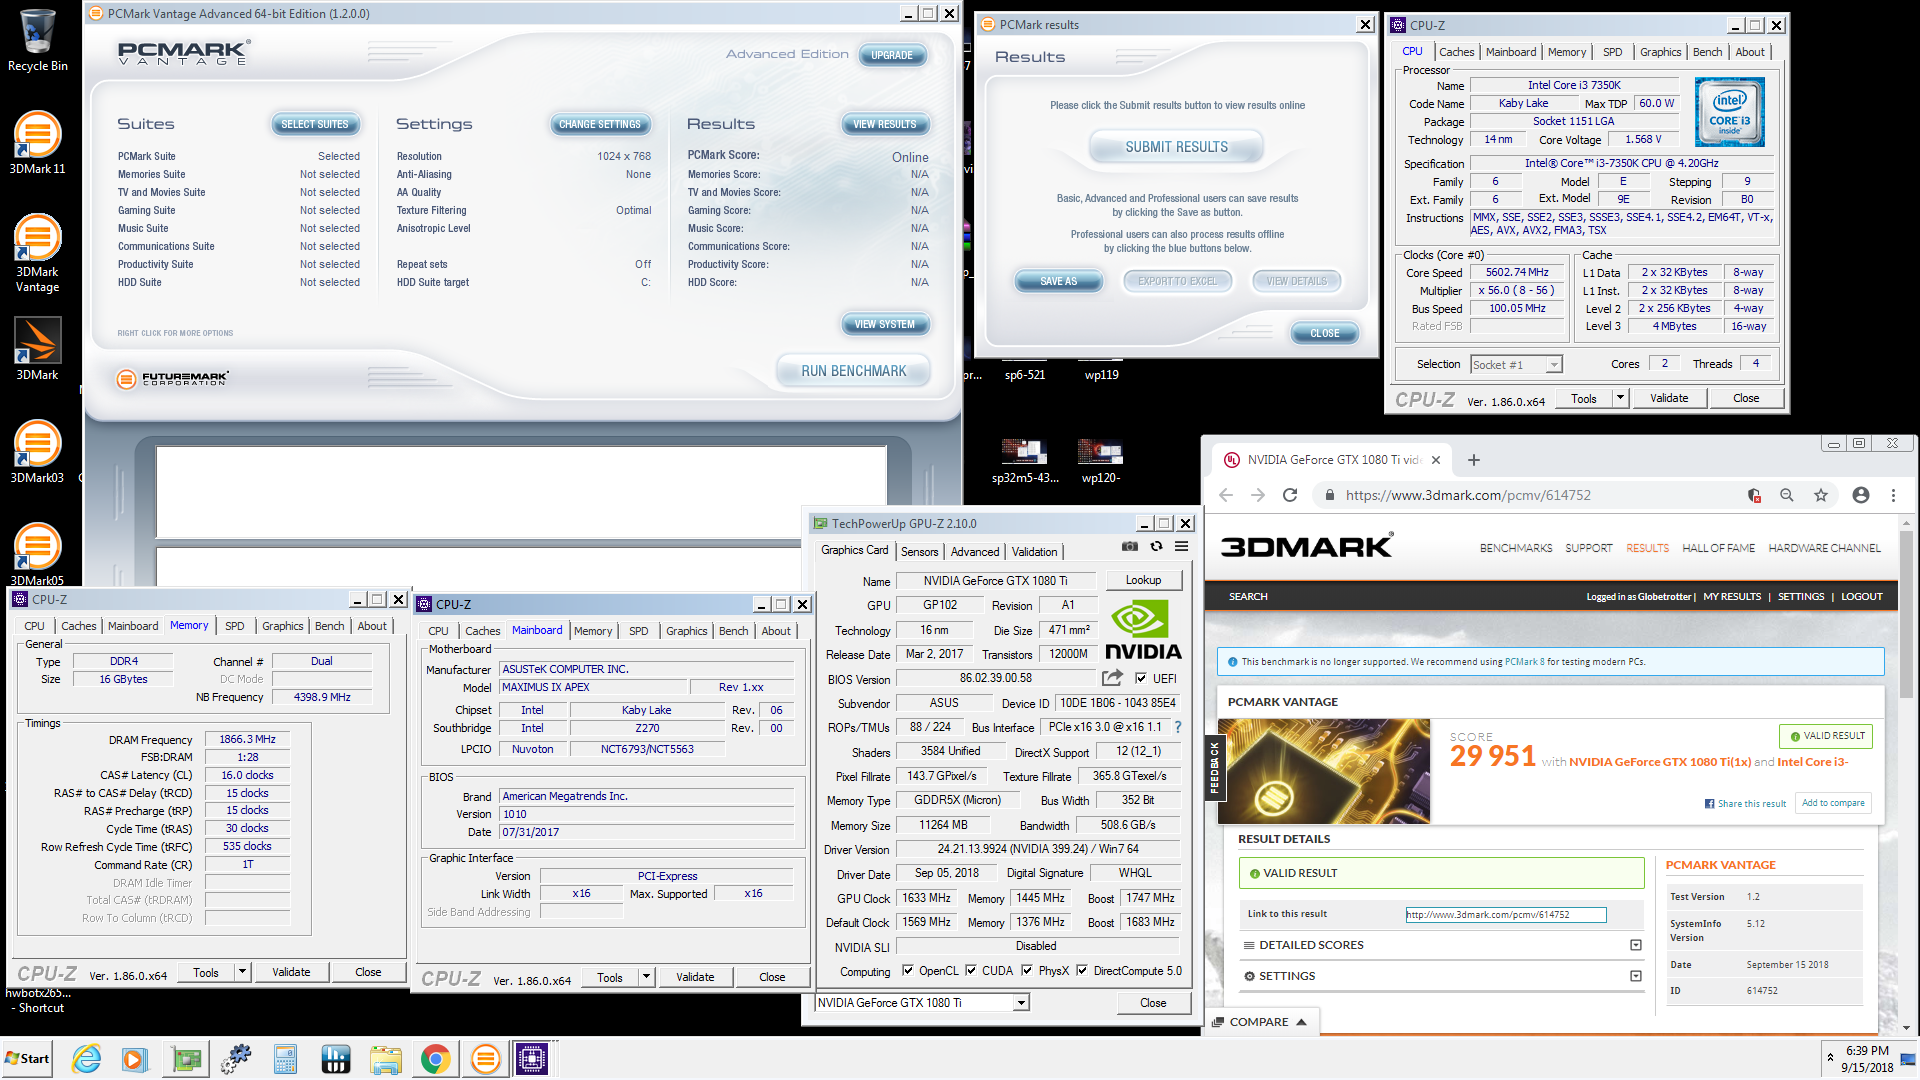Click the Windows Start button
This screenshot has height=1080, width=1920.
coord(27,1059)
